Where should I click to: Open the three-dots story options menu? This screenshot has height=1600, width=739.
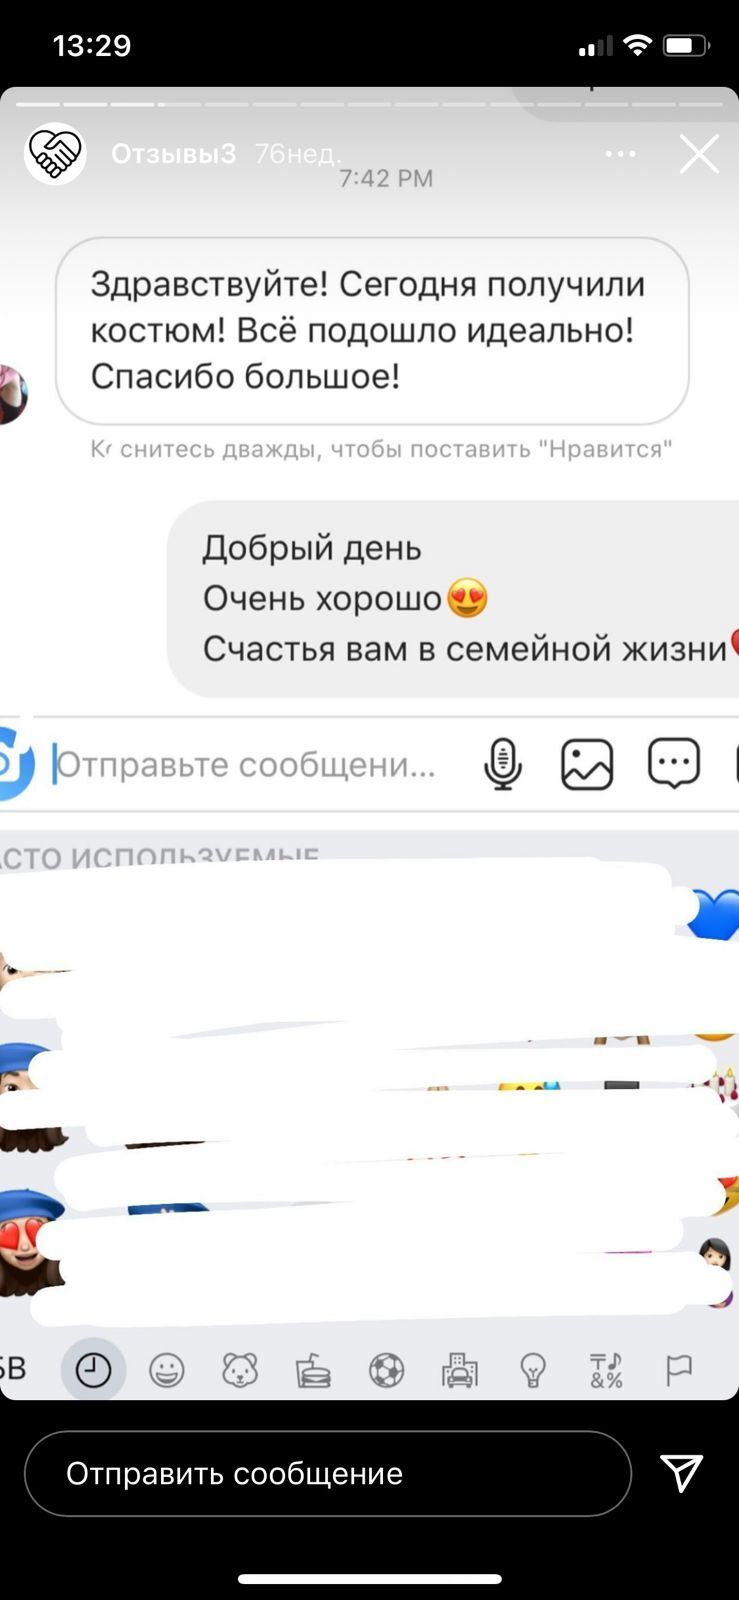[x=620, y=154]
